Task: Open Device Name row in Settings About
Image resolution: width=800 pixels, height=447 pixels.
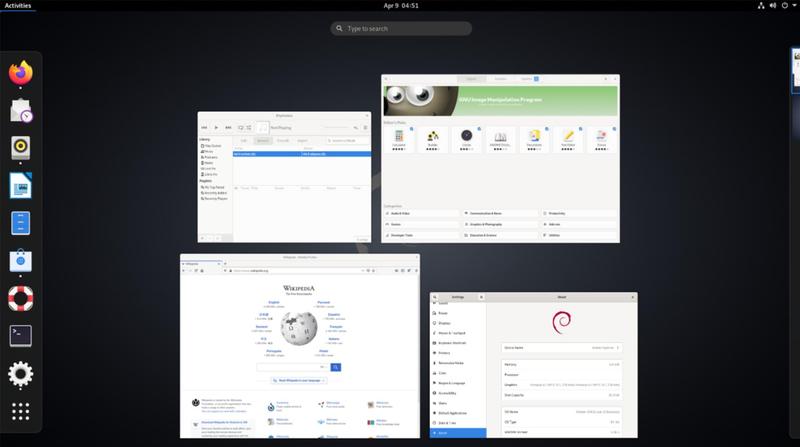Action: 562,347
